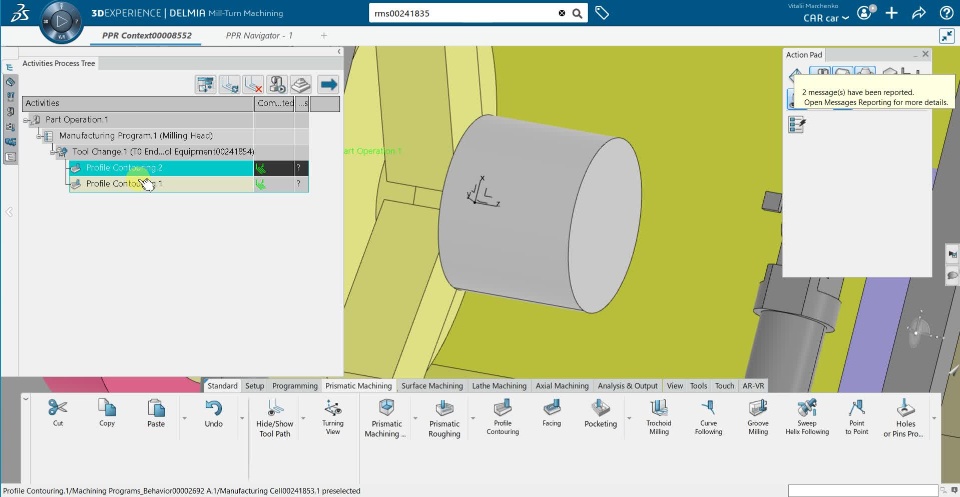Switch to the Lathe Machining tab
Screen dimensions: 960x497
point(499,386)
